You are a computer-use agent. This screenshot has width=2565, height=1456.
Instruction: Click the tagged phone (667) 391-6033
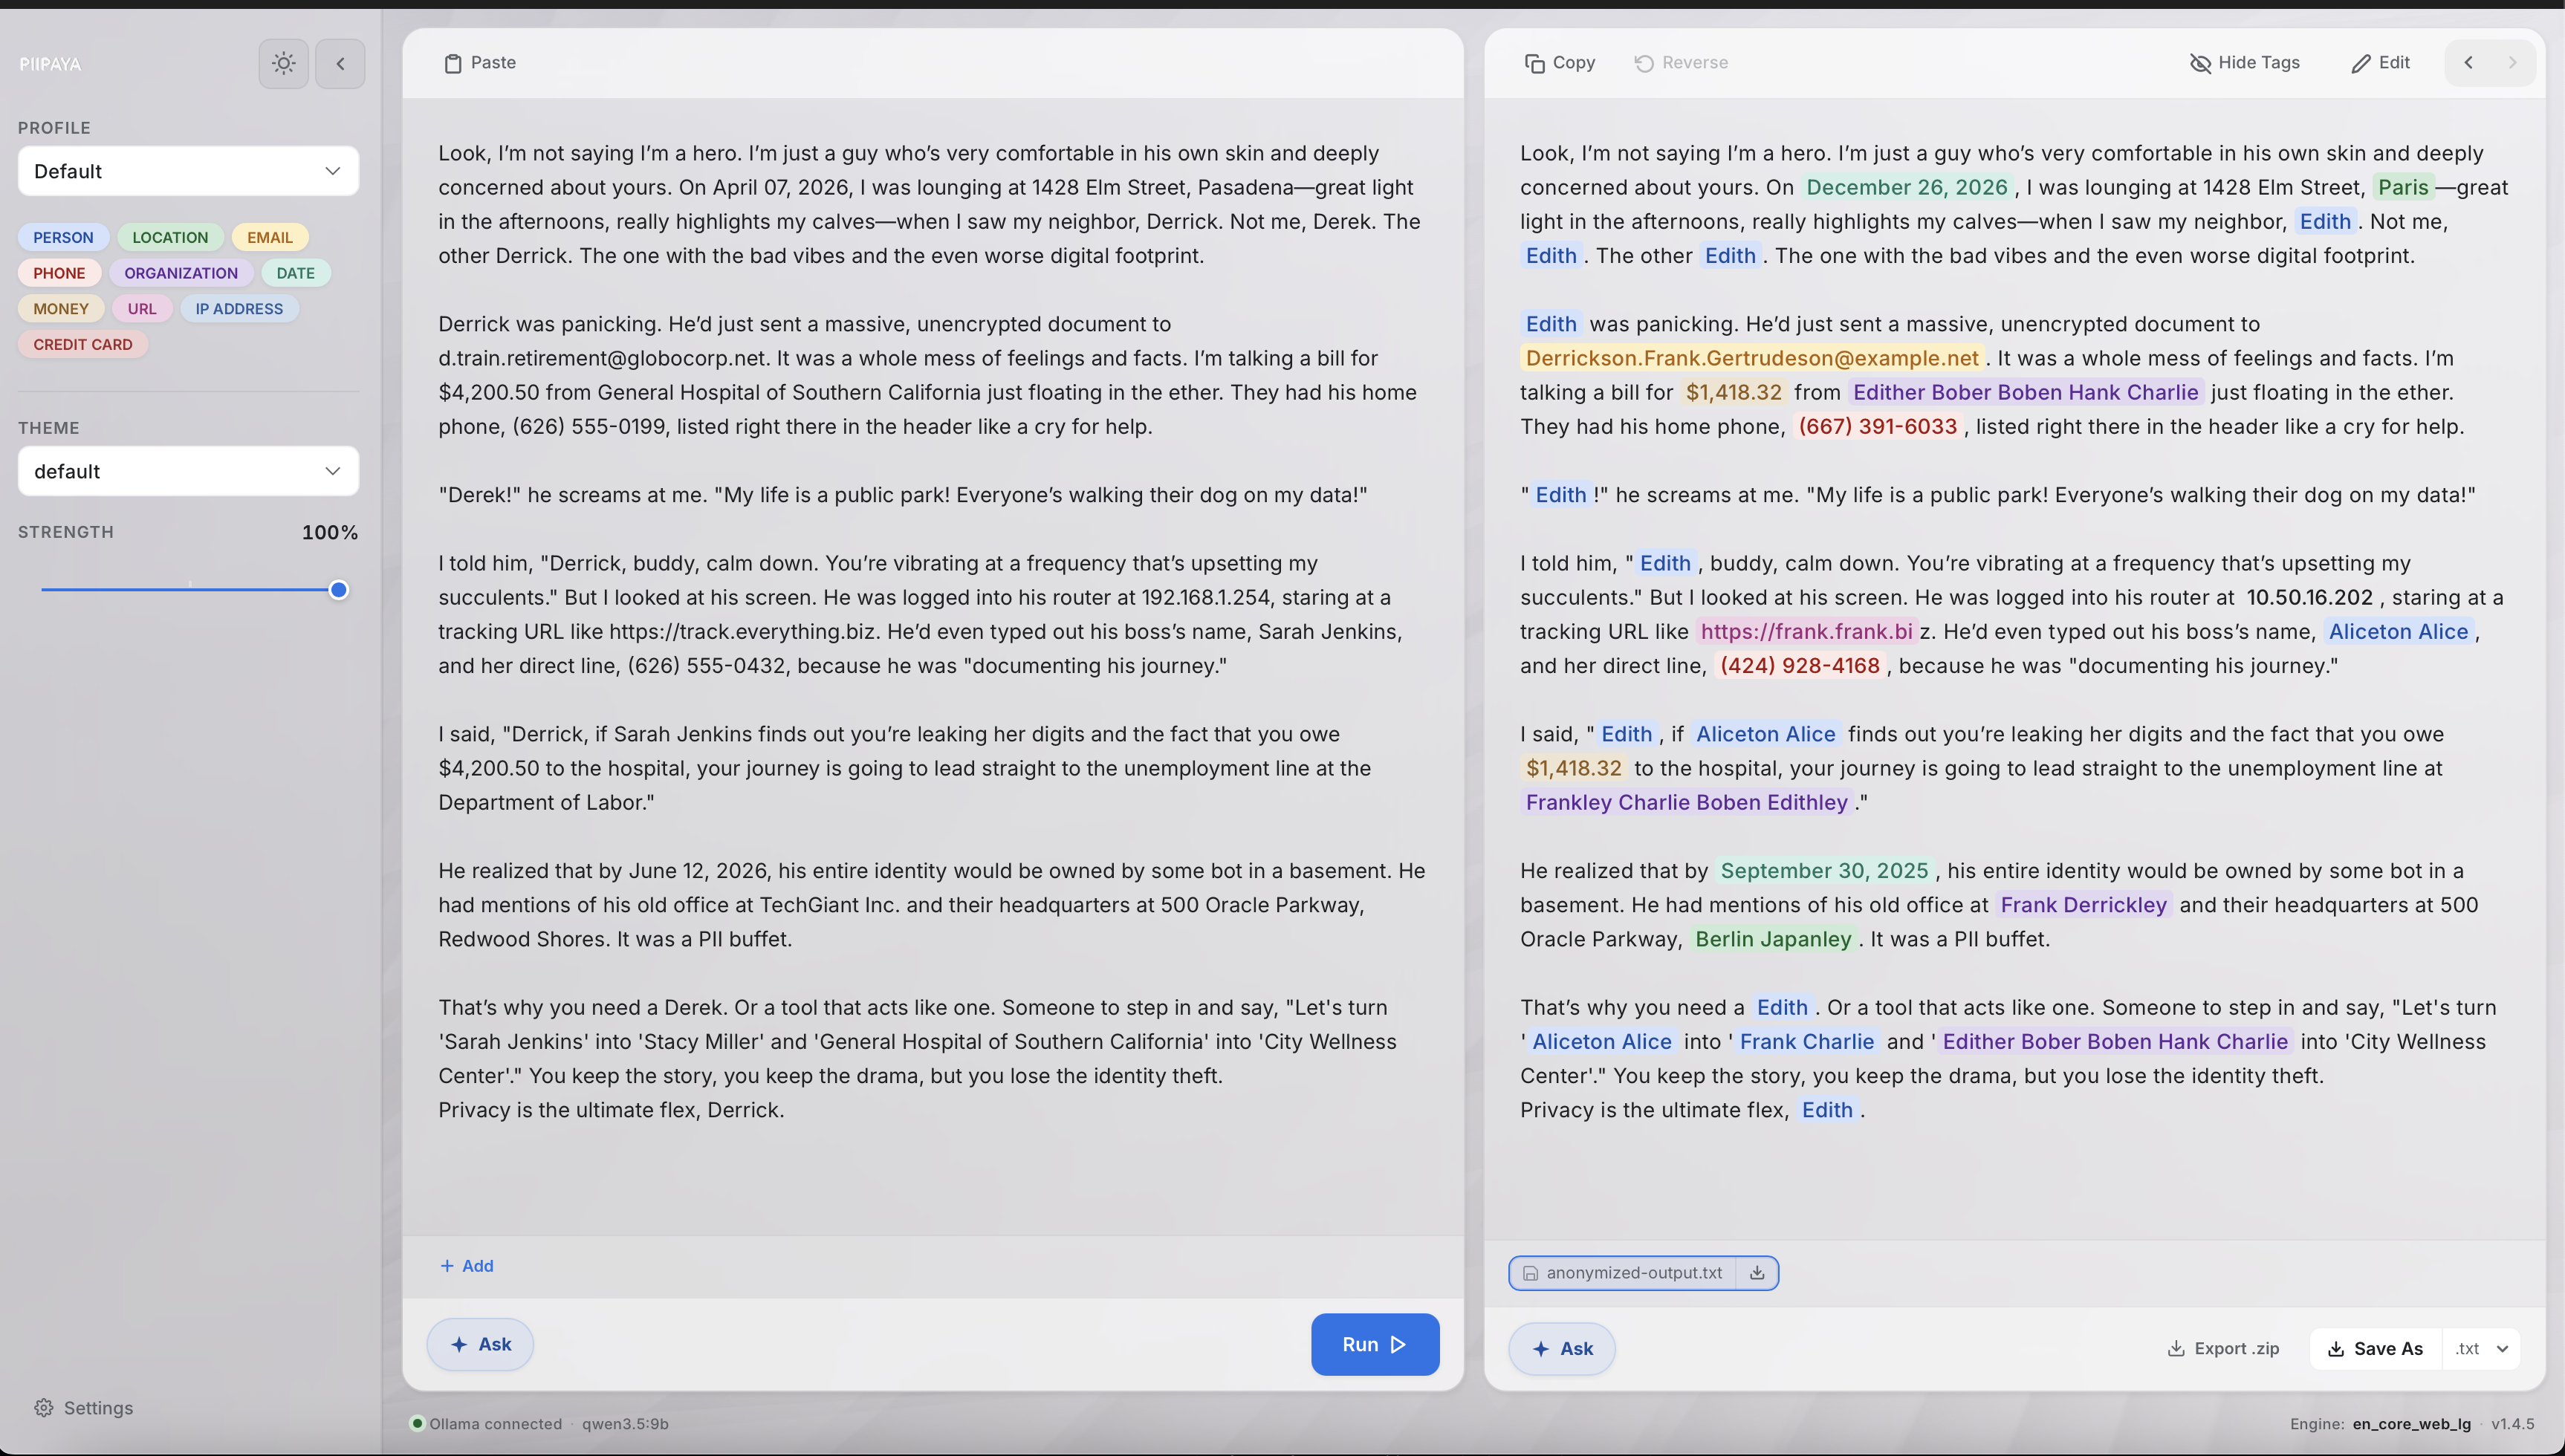[1877, 426]
